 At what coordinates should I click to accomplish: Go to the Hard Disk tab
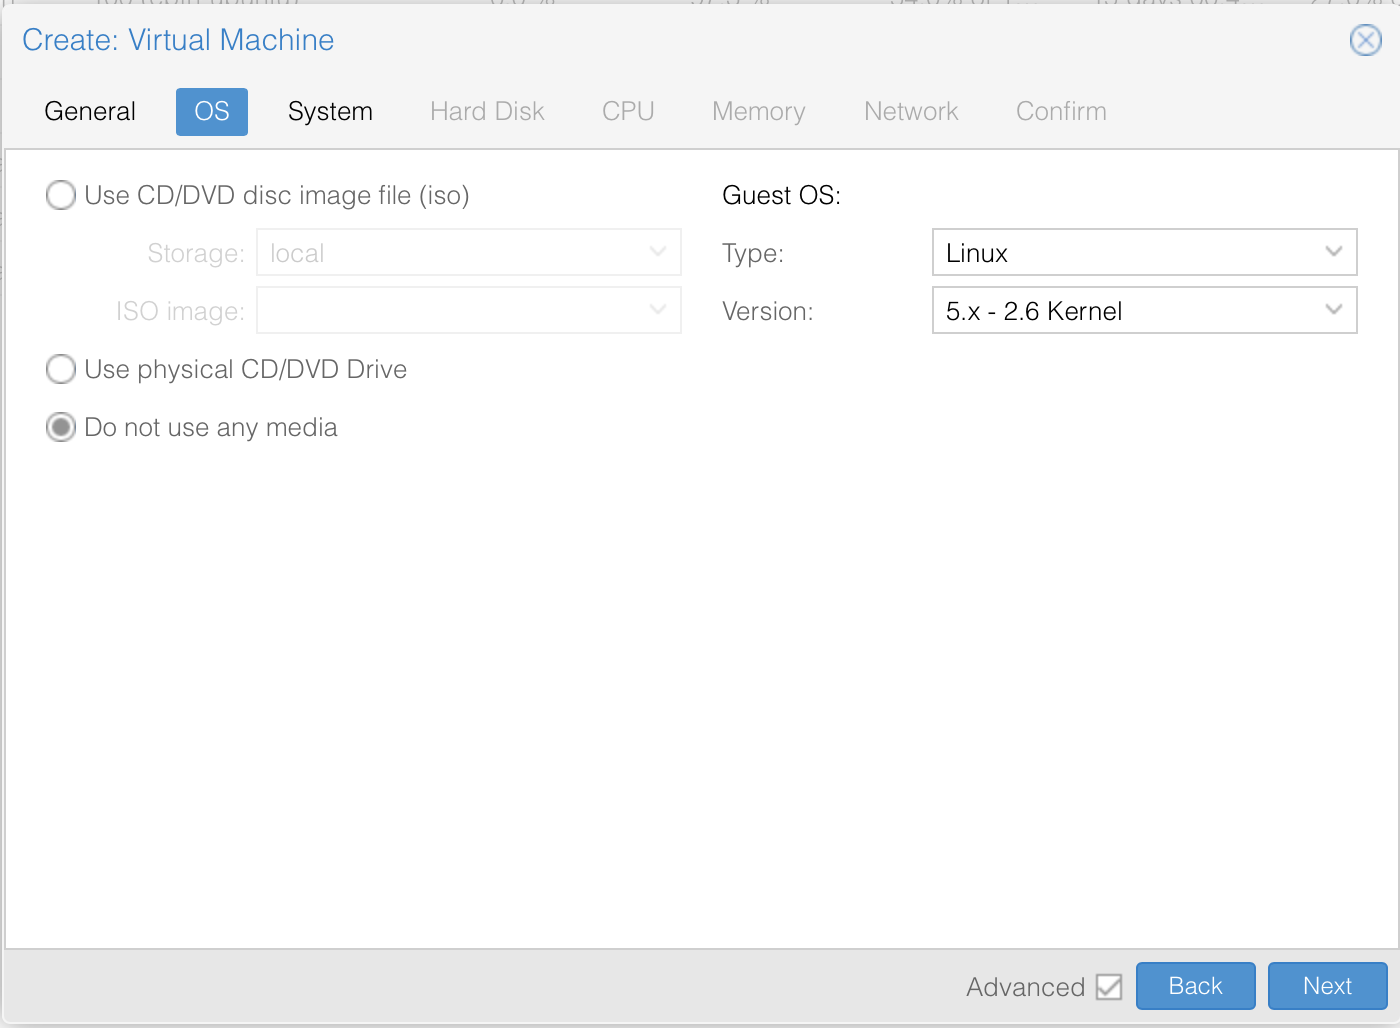point(487,111)
